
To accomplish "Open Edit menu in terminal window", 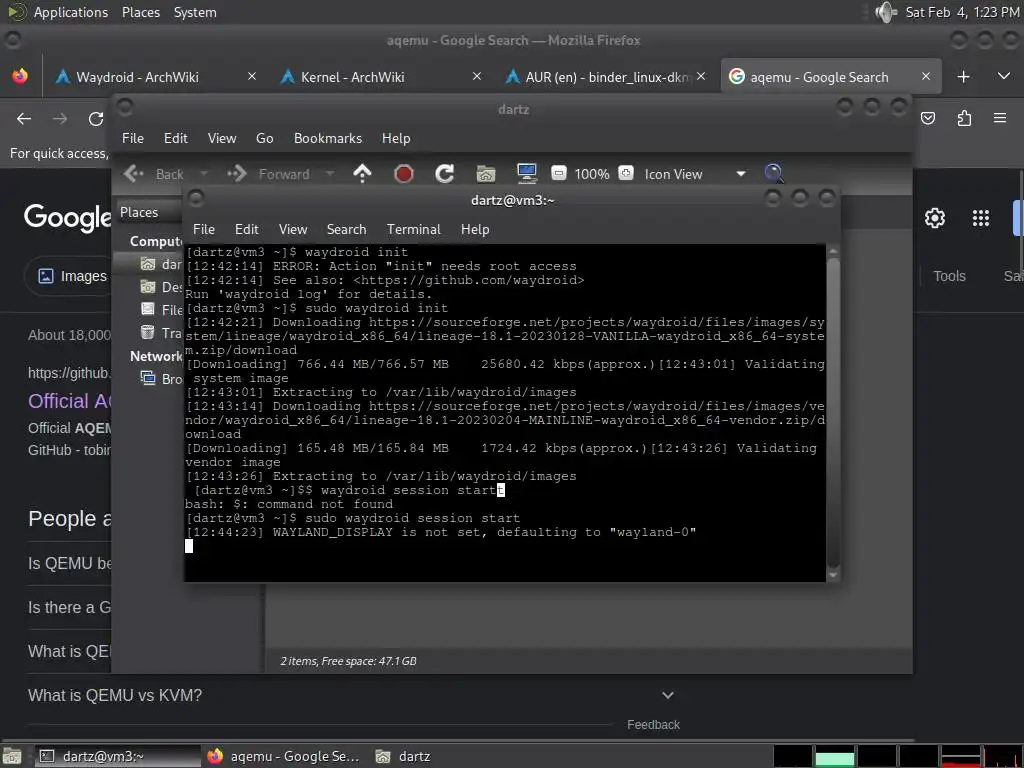I will pyautogui.click(x=246, y=229).
